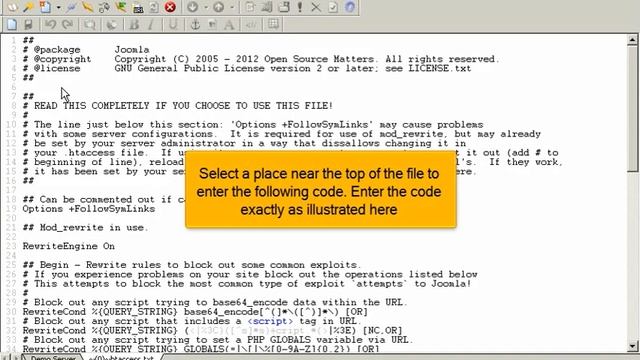Click the checkmark document icon

pos(333,7)
